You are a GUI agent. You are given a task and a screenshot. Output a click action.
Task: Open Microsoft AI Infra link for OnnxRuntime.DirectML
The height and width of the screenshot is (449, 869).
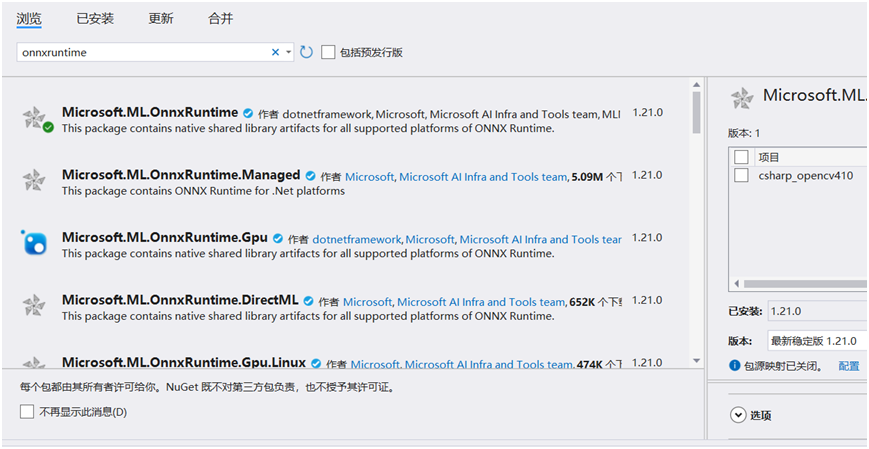pos(480,302)
